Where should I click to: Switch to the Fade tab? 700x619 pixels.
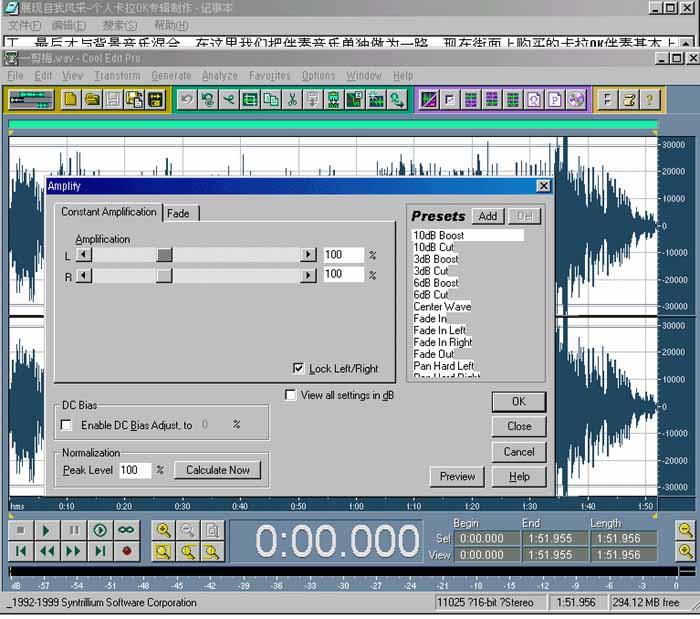click(x=179, y=213)
